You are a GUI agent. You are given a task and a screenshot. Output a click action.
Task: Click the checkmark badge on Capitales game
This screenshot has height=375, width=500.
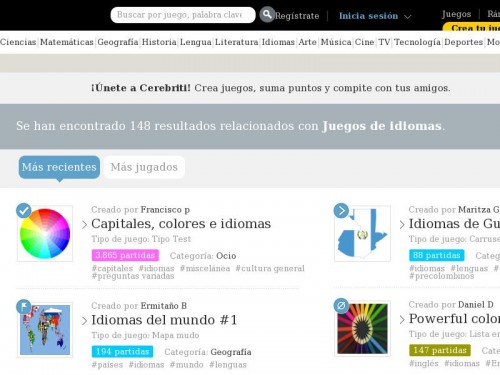coord(24,211)
